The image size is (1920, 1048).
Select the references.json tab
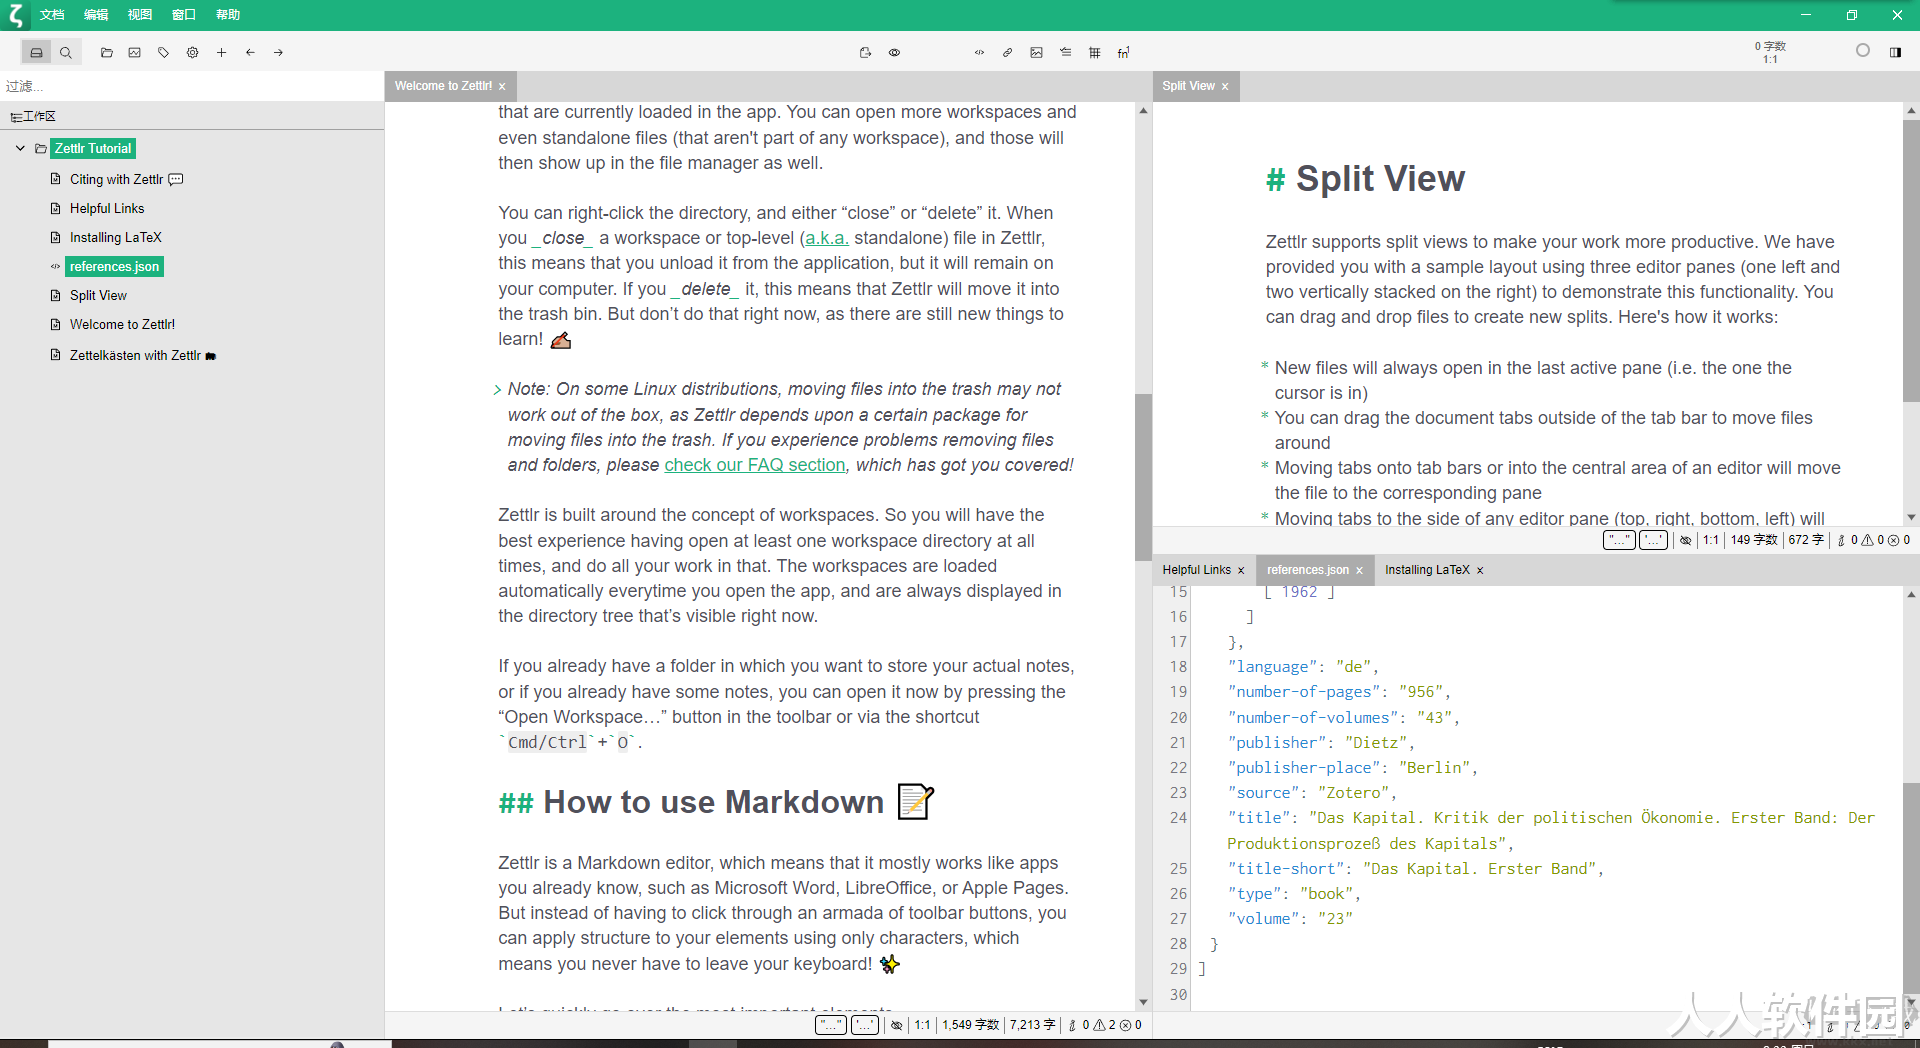(x=1307, y=570)
